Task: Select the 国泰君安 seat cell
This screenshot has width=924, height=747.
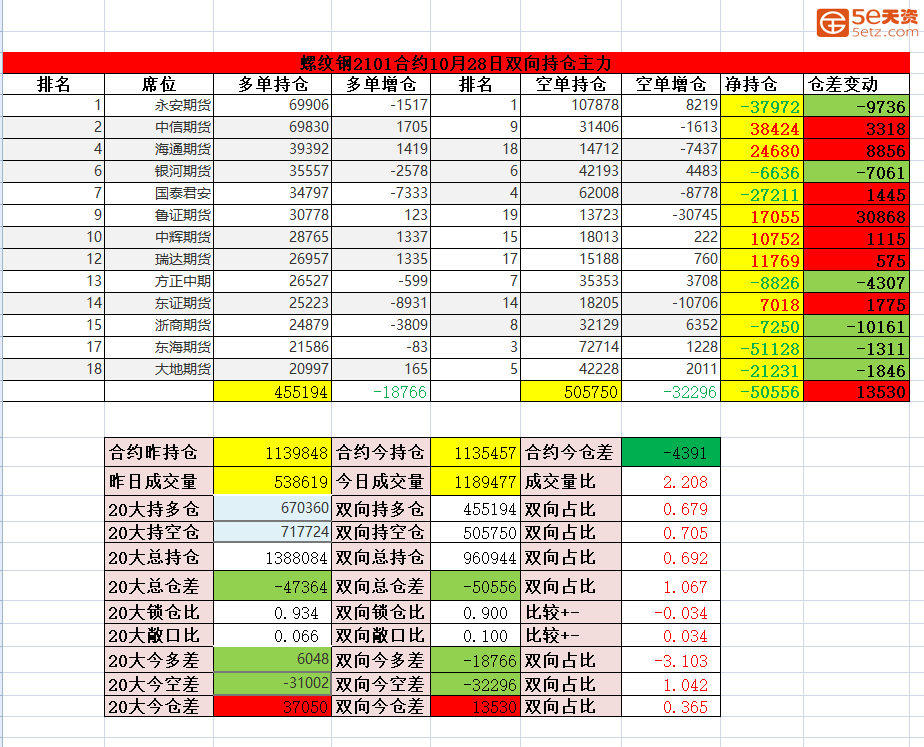Action: point(159,193)
